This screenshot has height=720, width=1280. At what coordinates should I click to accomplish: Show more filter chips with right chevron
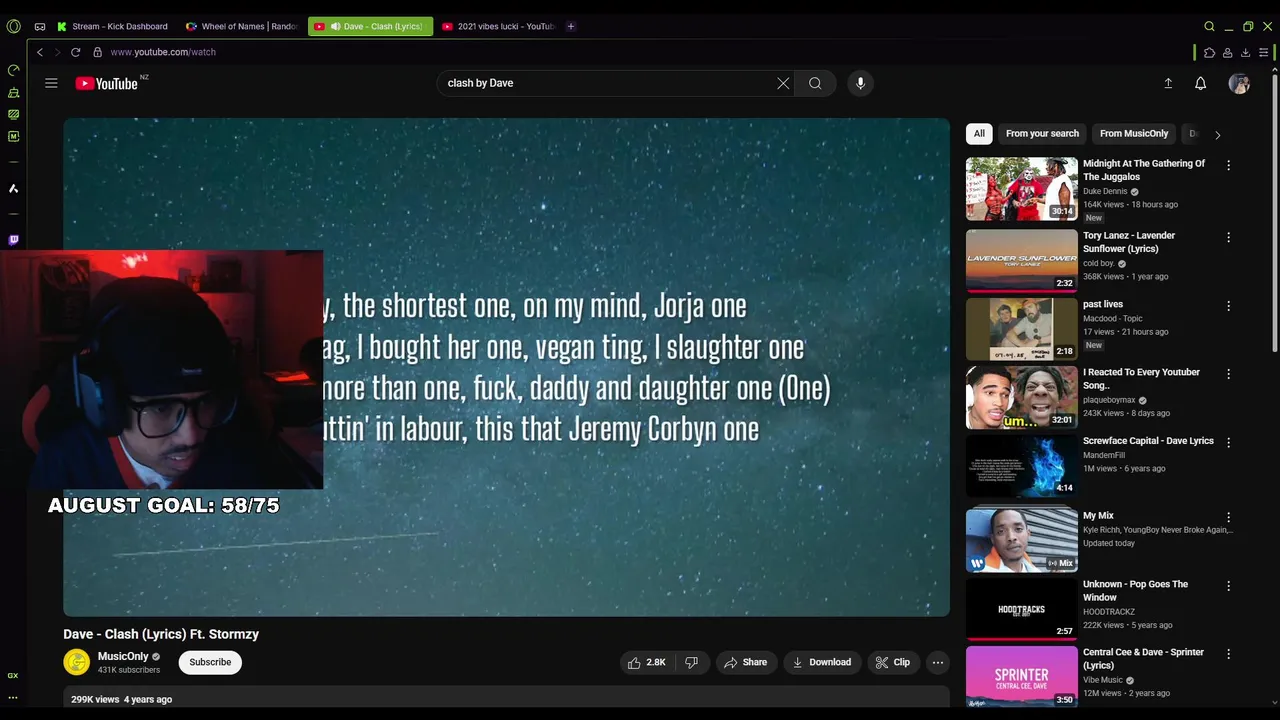pyautogui.click(x=1217, y=134)
